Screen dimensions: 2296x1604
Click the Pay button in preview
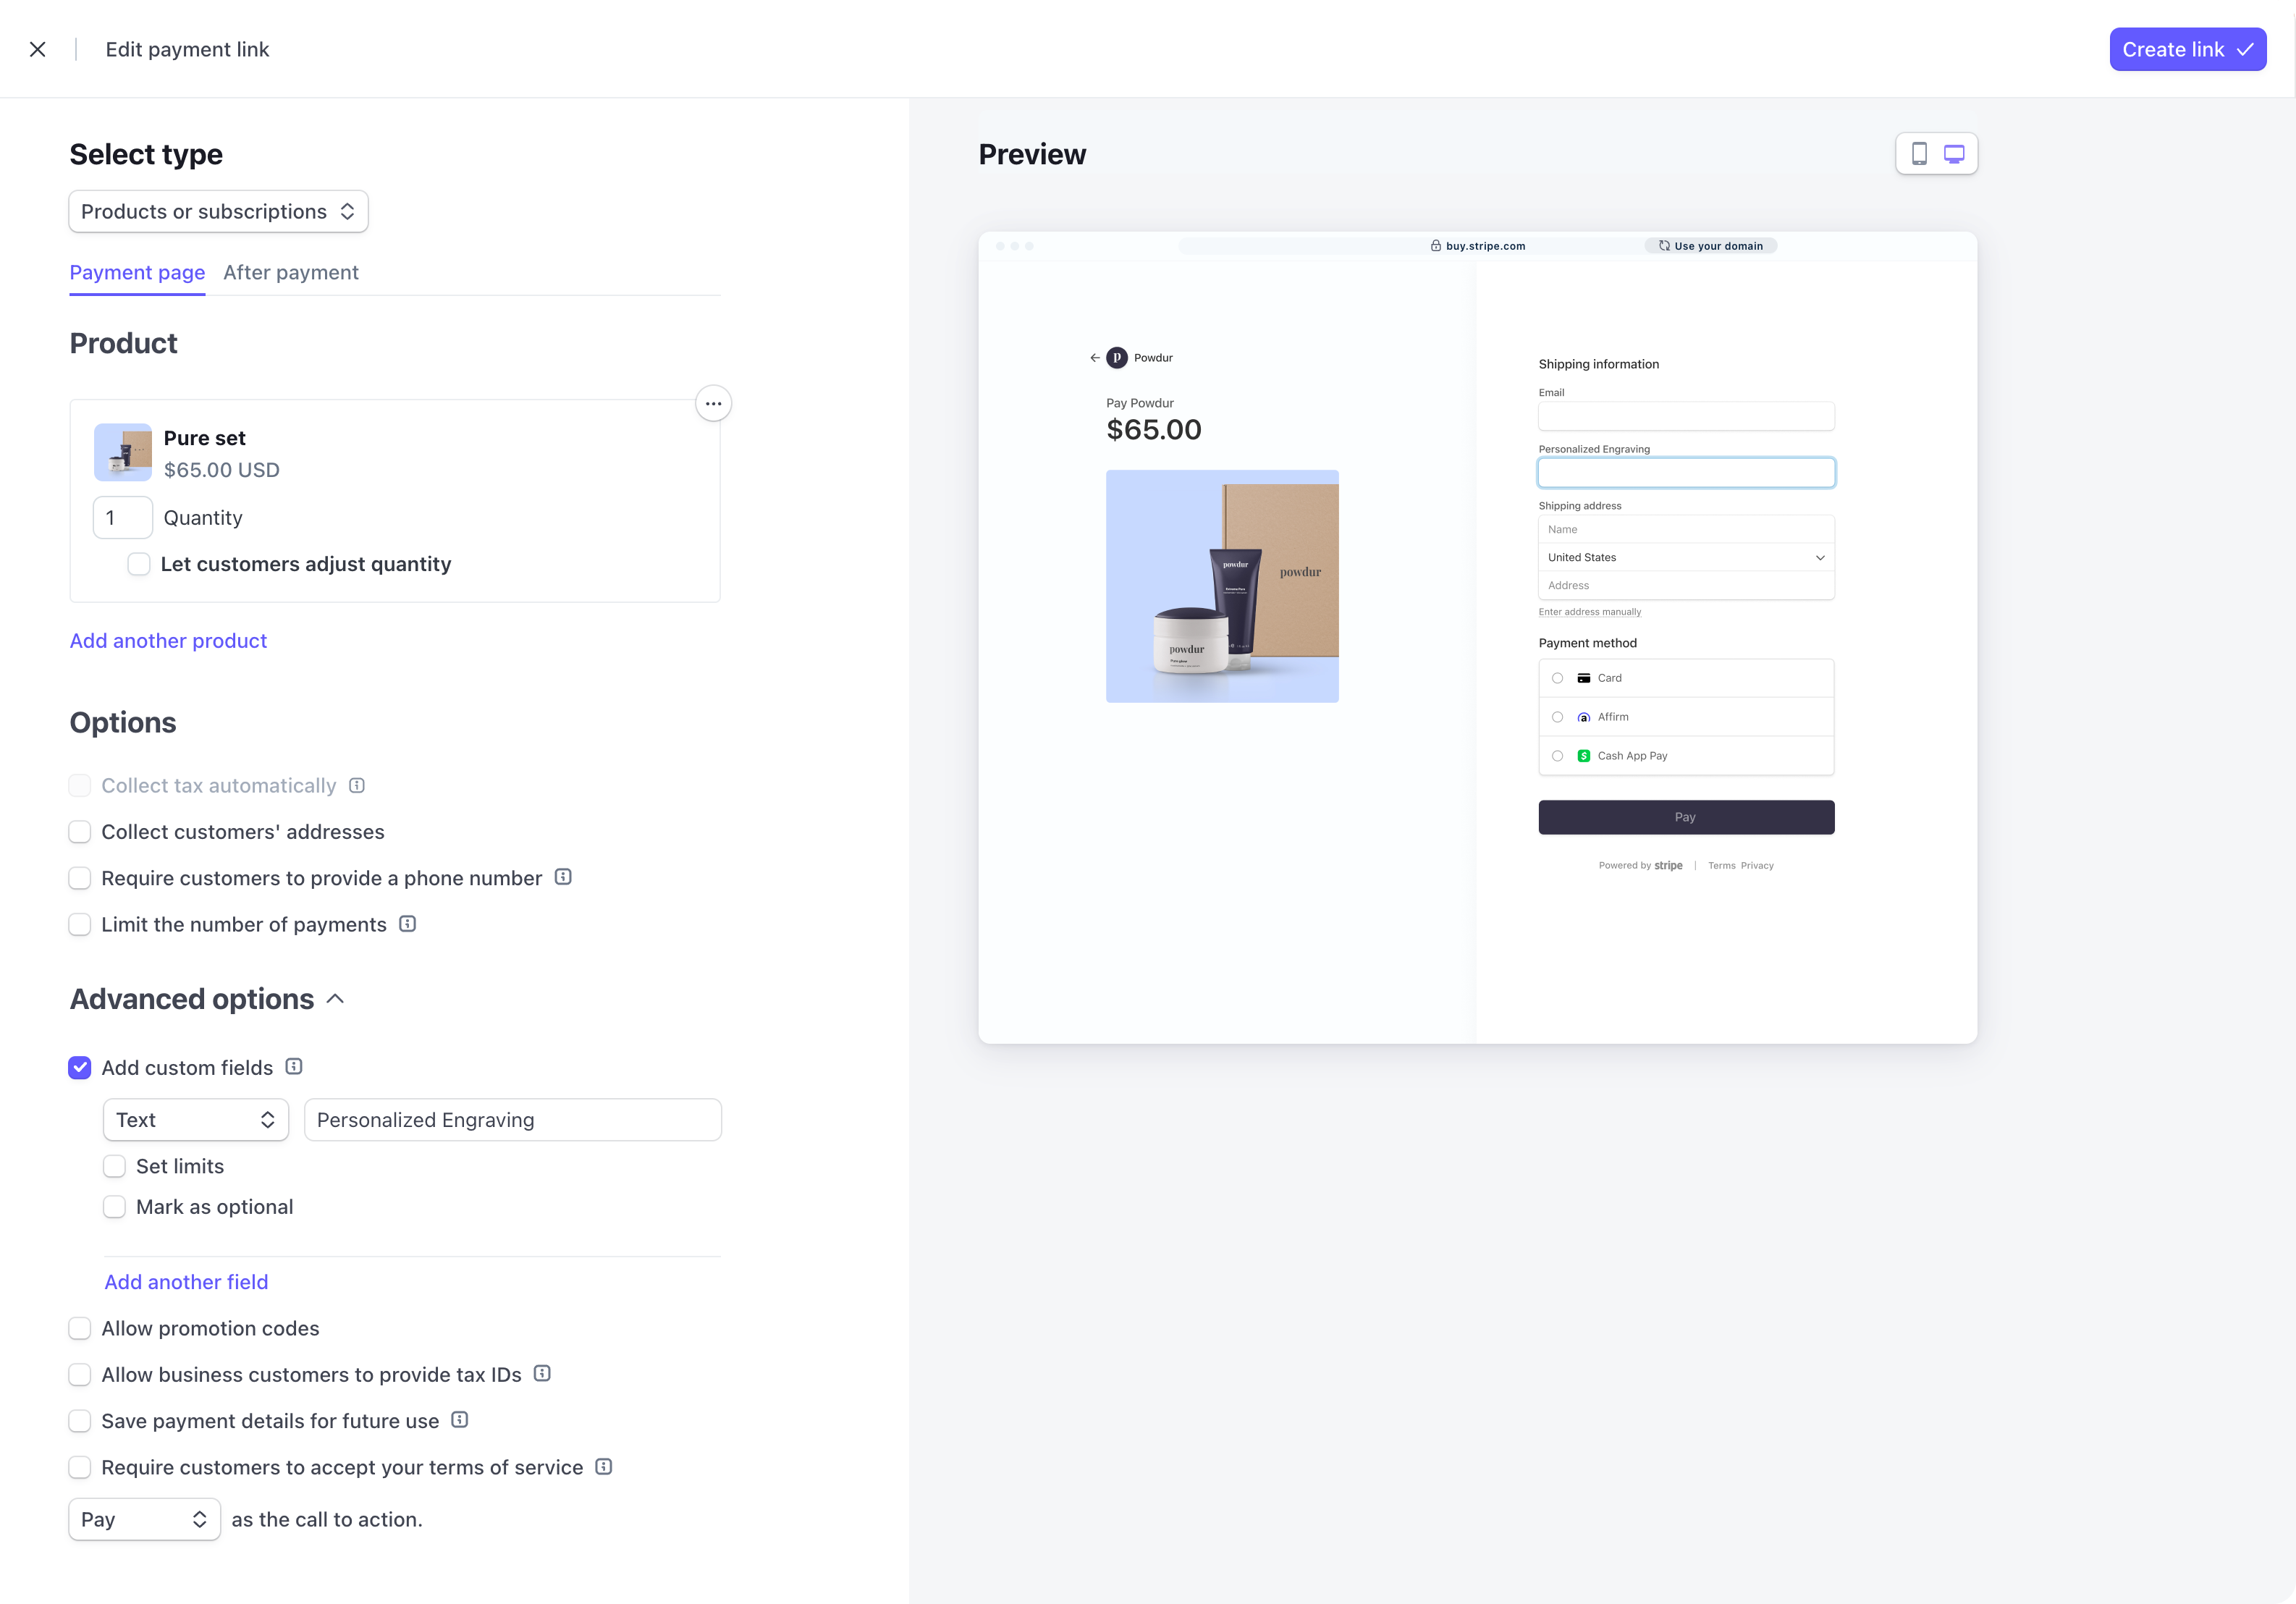pyautogui.click(x=1686, y=817)
